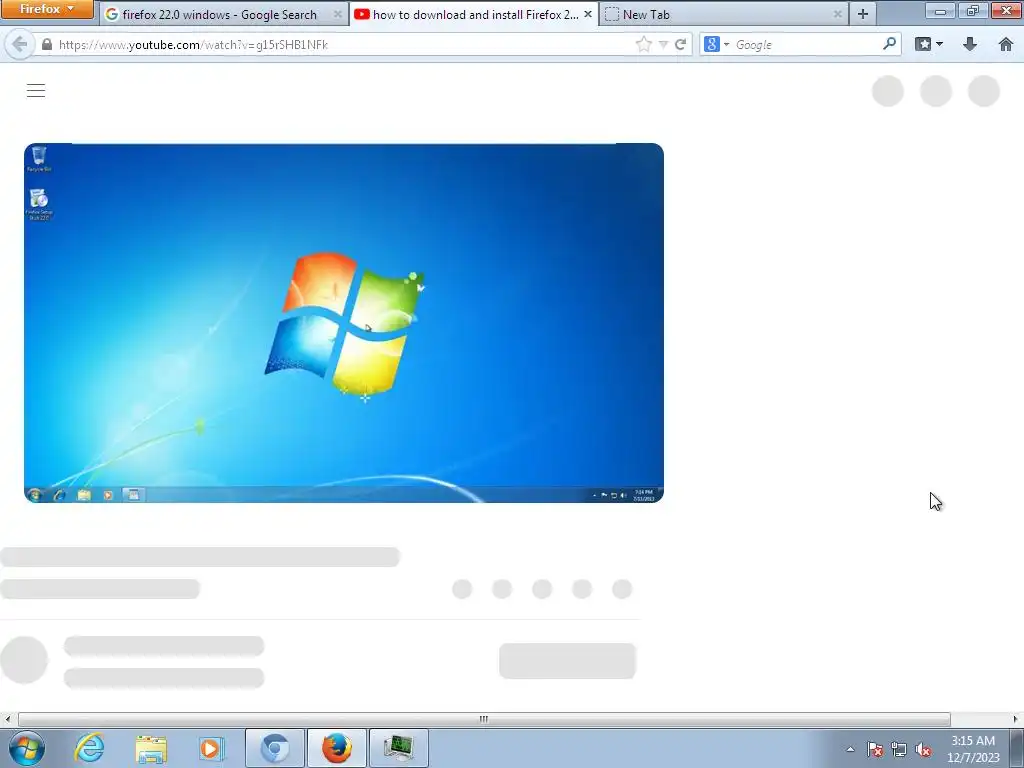The height and width of the screenshot is (768, 1024).
Task: Open Windows Media Player from taskbar
Action: tap(212, 748)
